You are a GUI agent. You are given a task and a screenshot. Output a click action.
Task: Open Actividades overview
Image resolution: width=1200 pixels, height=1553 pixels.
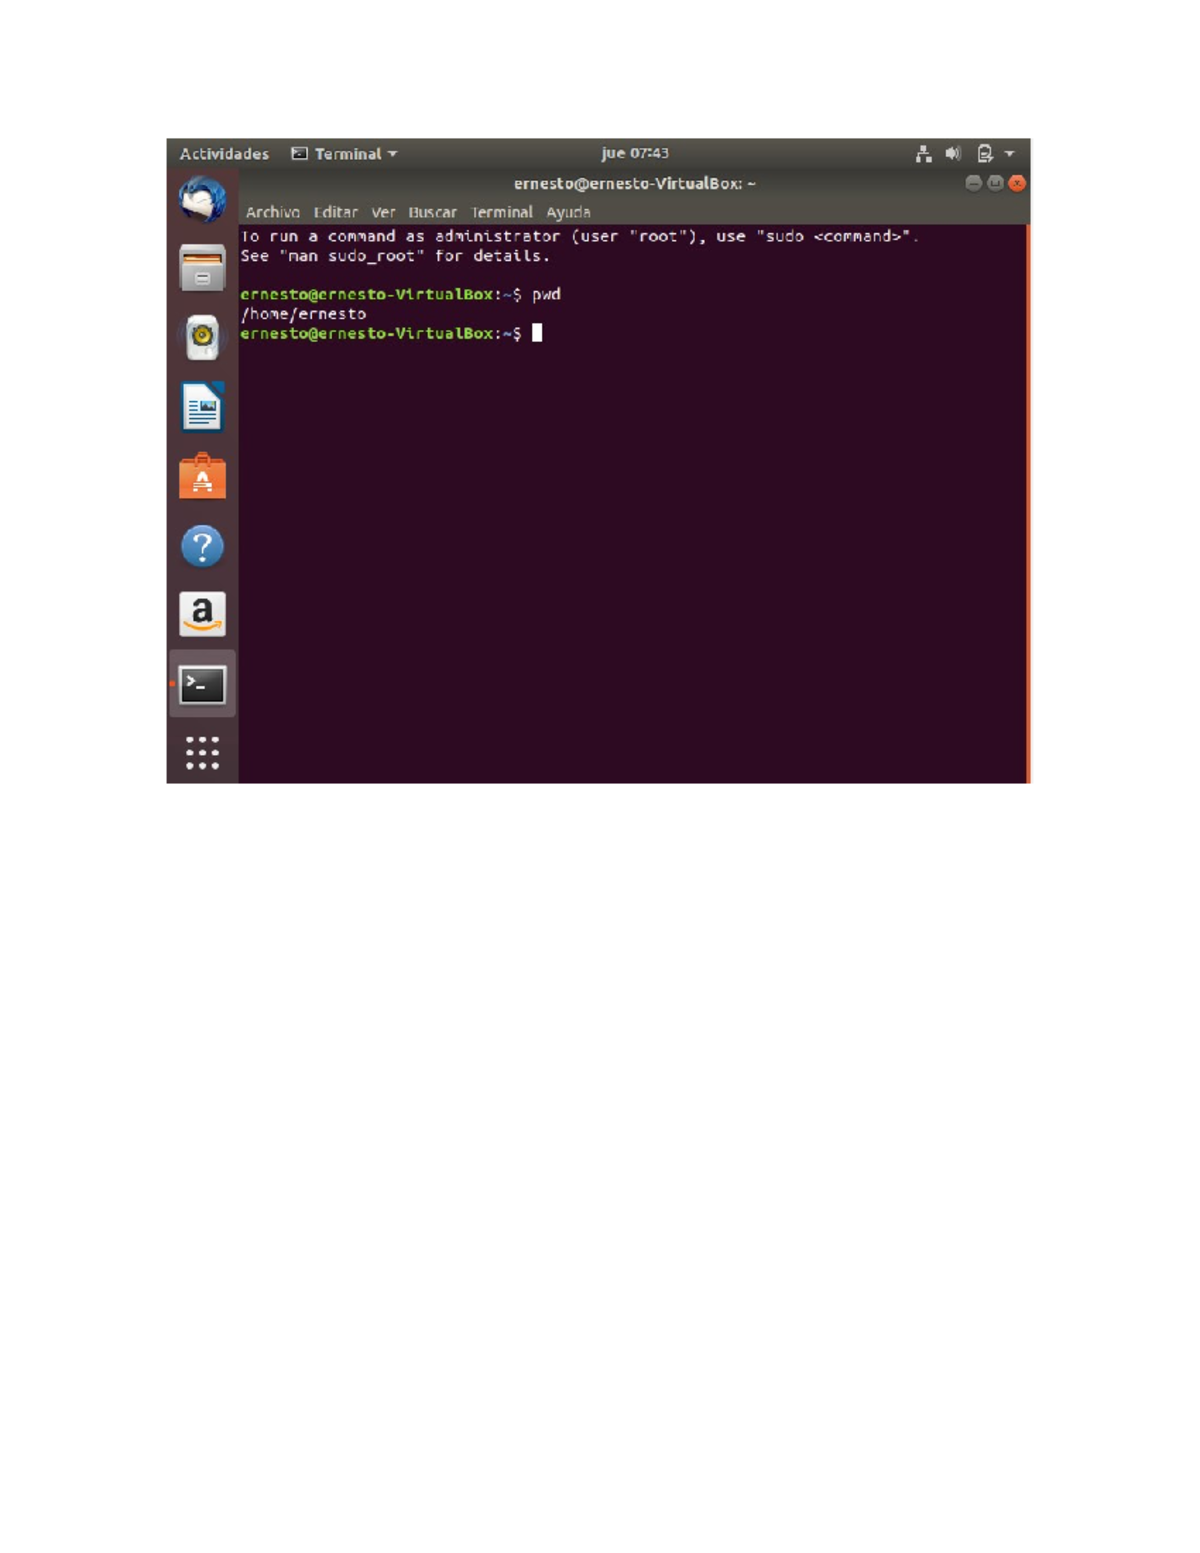pyautogui.click(x=222, y=154)
